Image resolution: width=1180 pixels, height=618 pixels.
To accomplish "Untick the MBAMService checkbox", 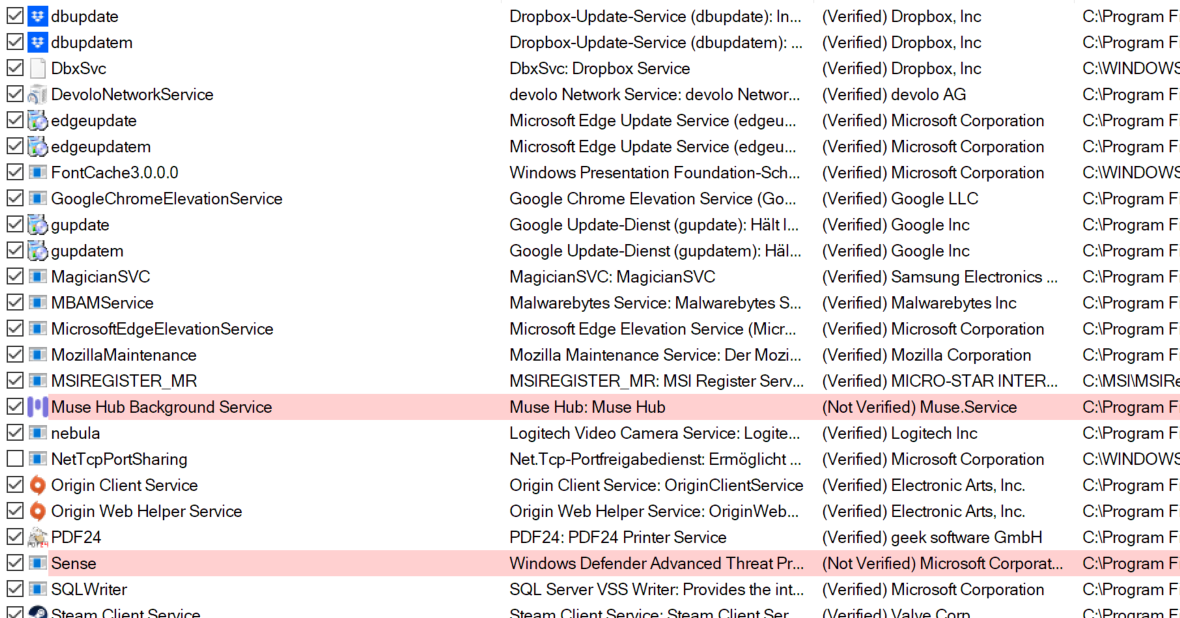I will coord(15,303).
